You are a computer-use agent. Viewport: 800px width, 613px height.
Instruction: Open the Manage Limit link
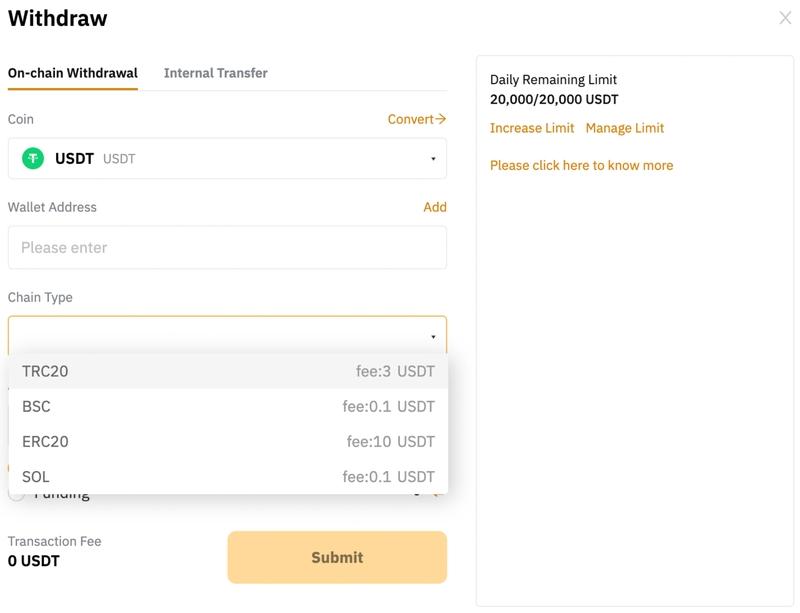click(624, 128)
